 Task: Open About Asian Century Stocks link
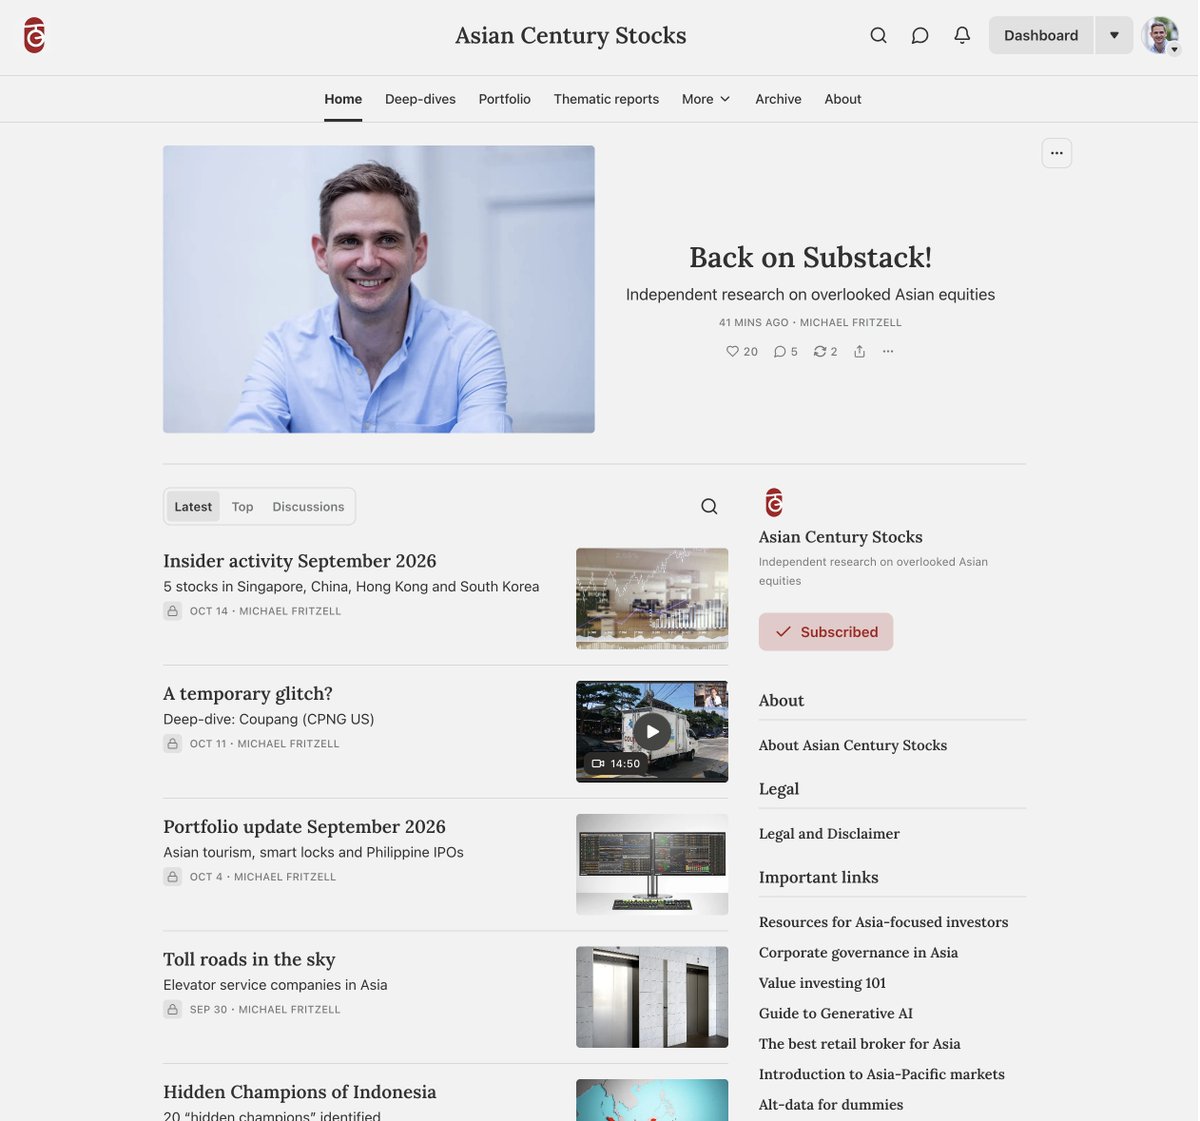tap(853, 745)
